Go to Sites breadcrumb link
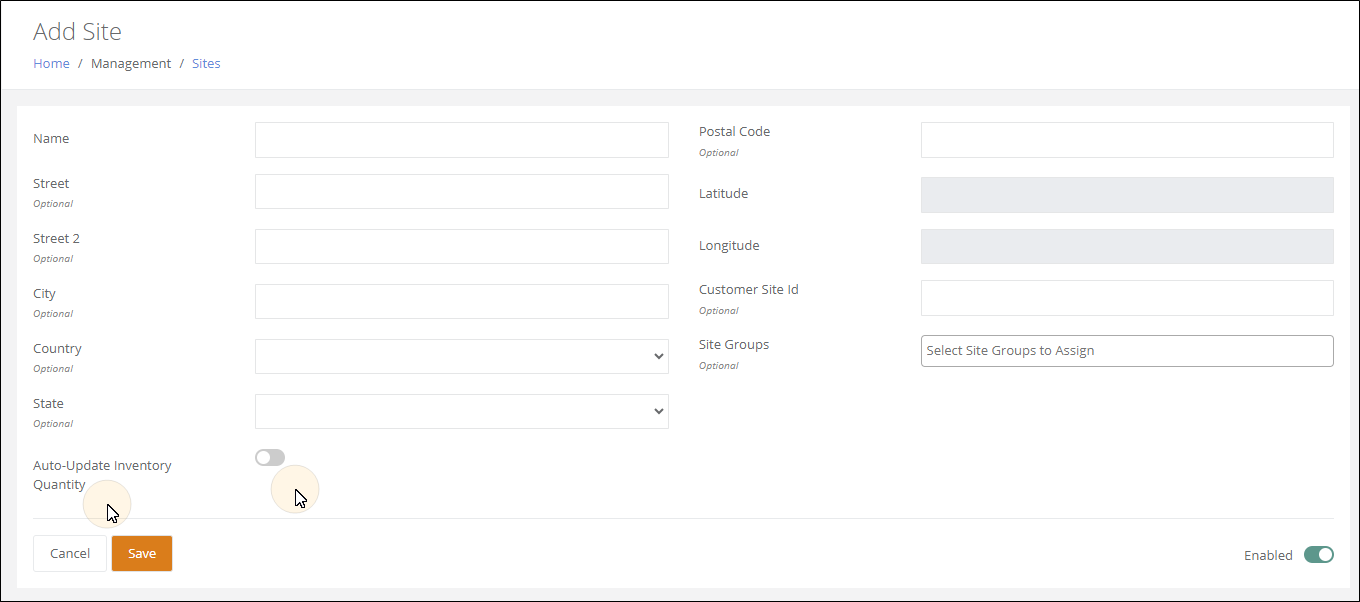The image size is (1360, 602). coord(206,63)
